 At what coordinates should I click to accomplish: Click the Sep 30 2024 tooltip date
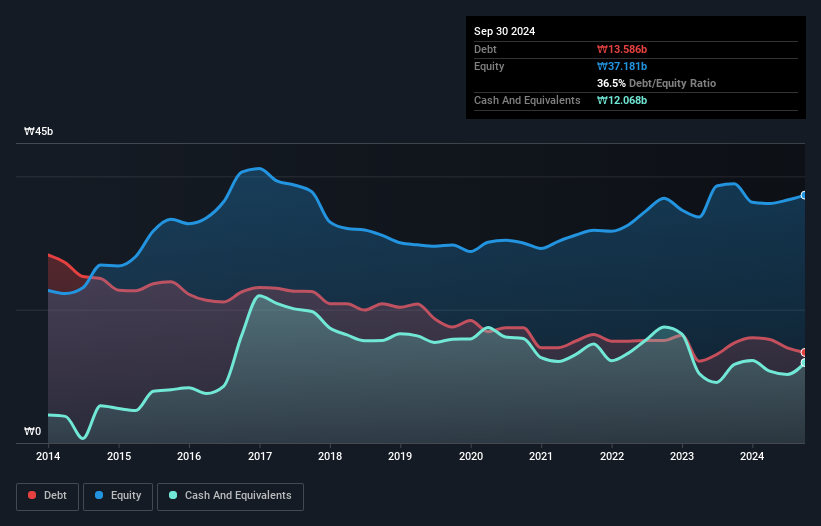coord(504,31)
